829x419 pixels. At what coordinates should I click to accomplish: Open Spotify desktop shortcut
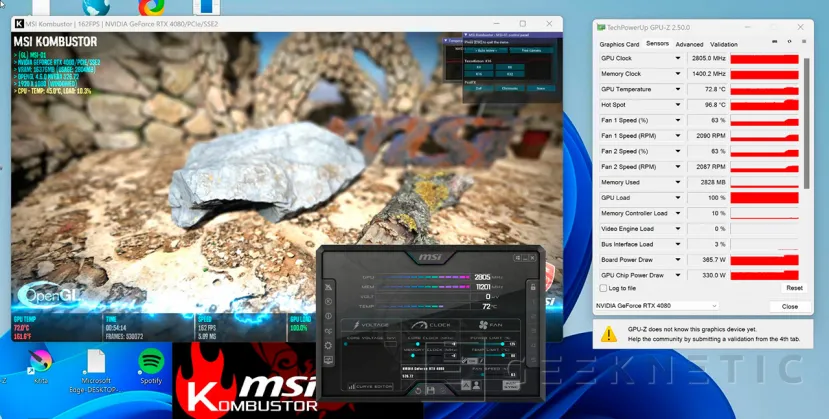(151, 362)
